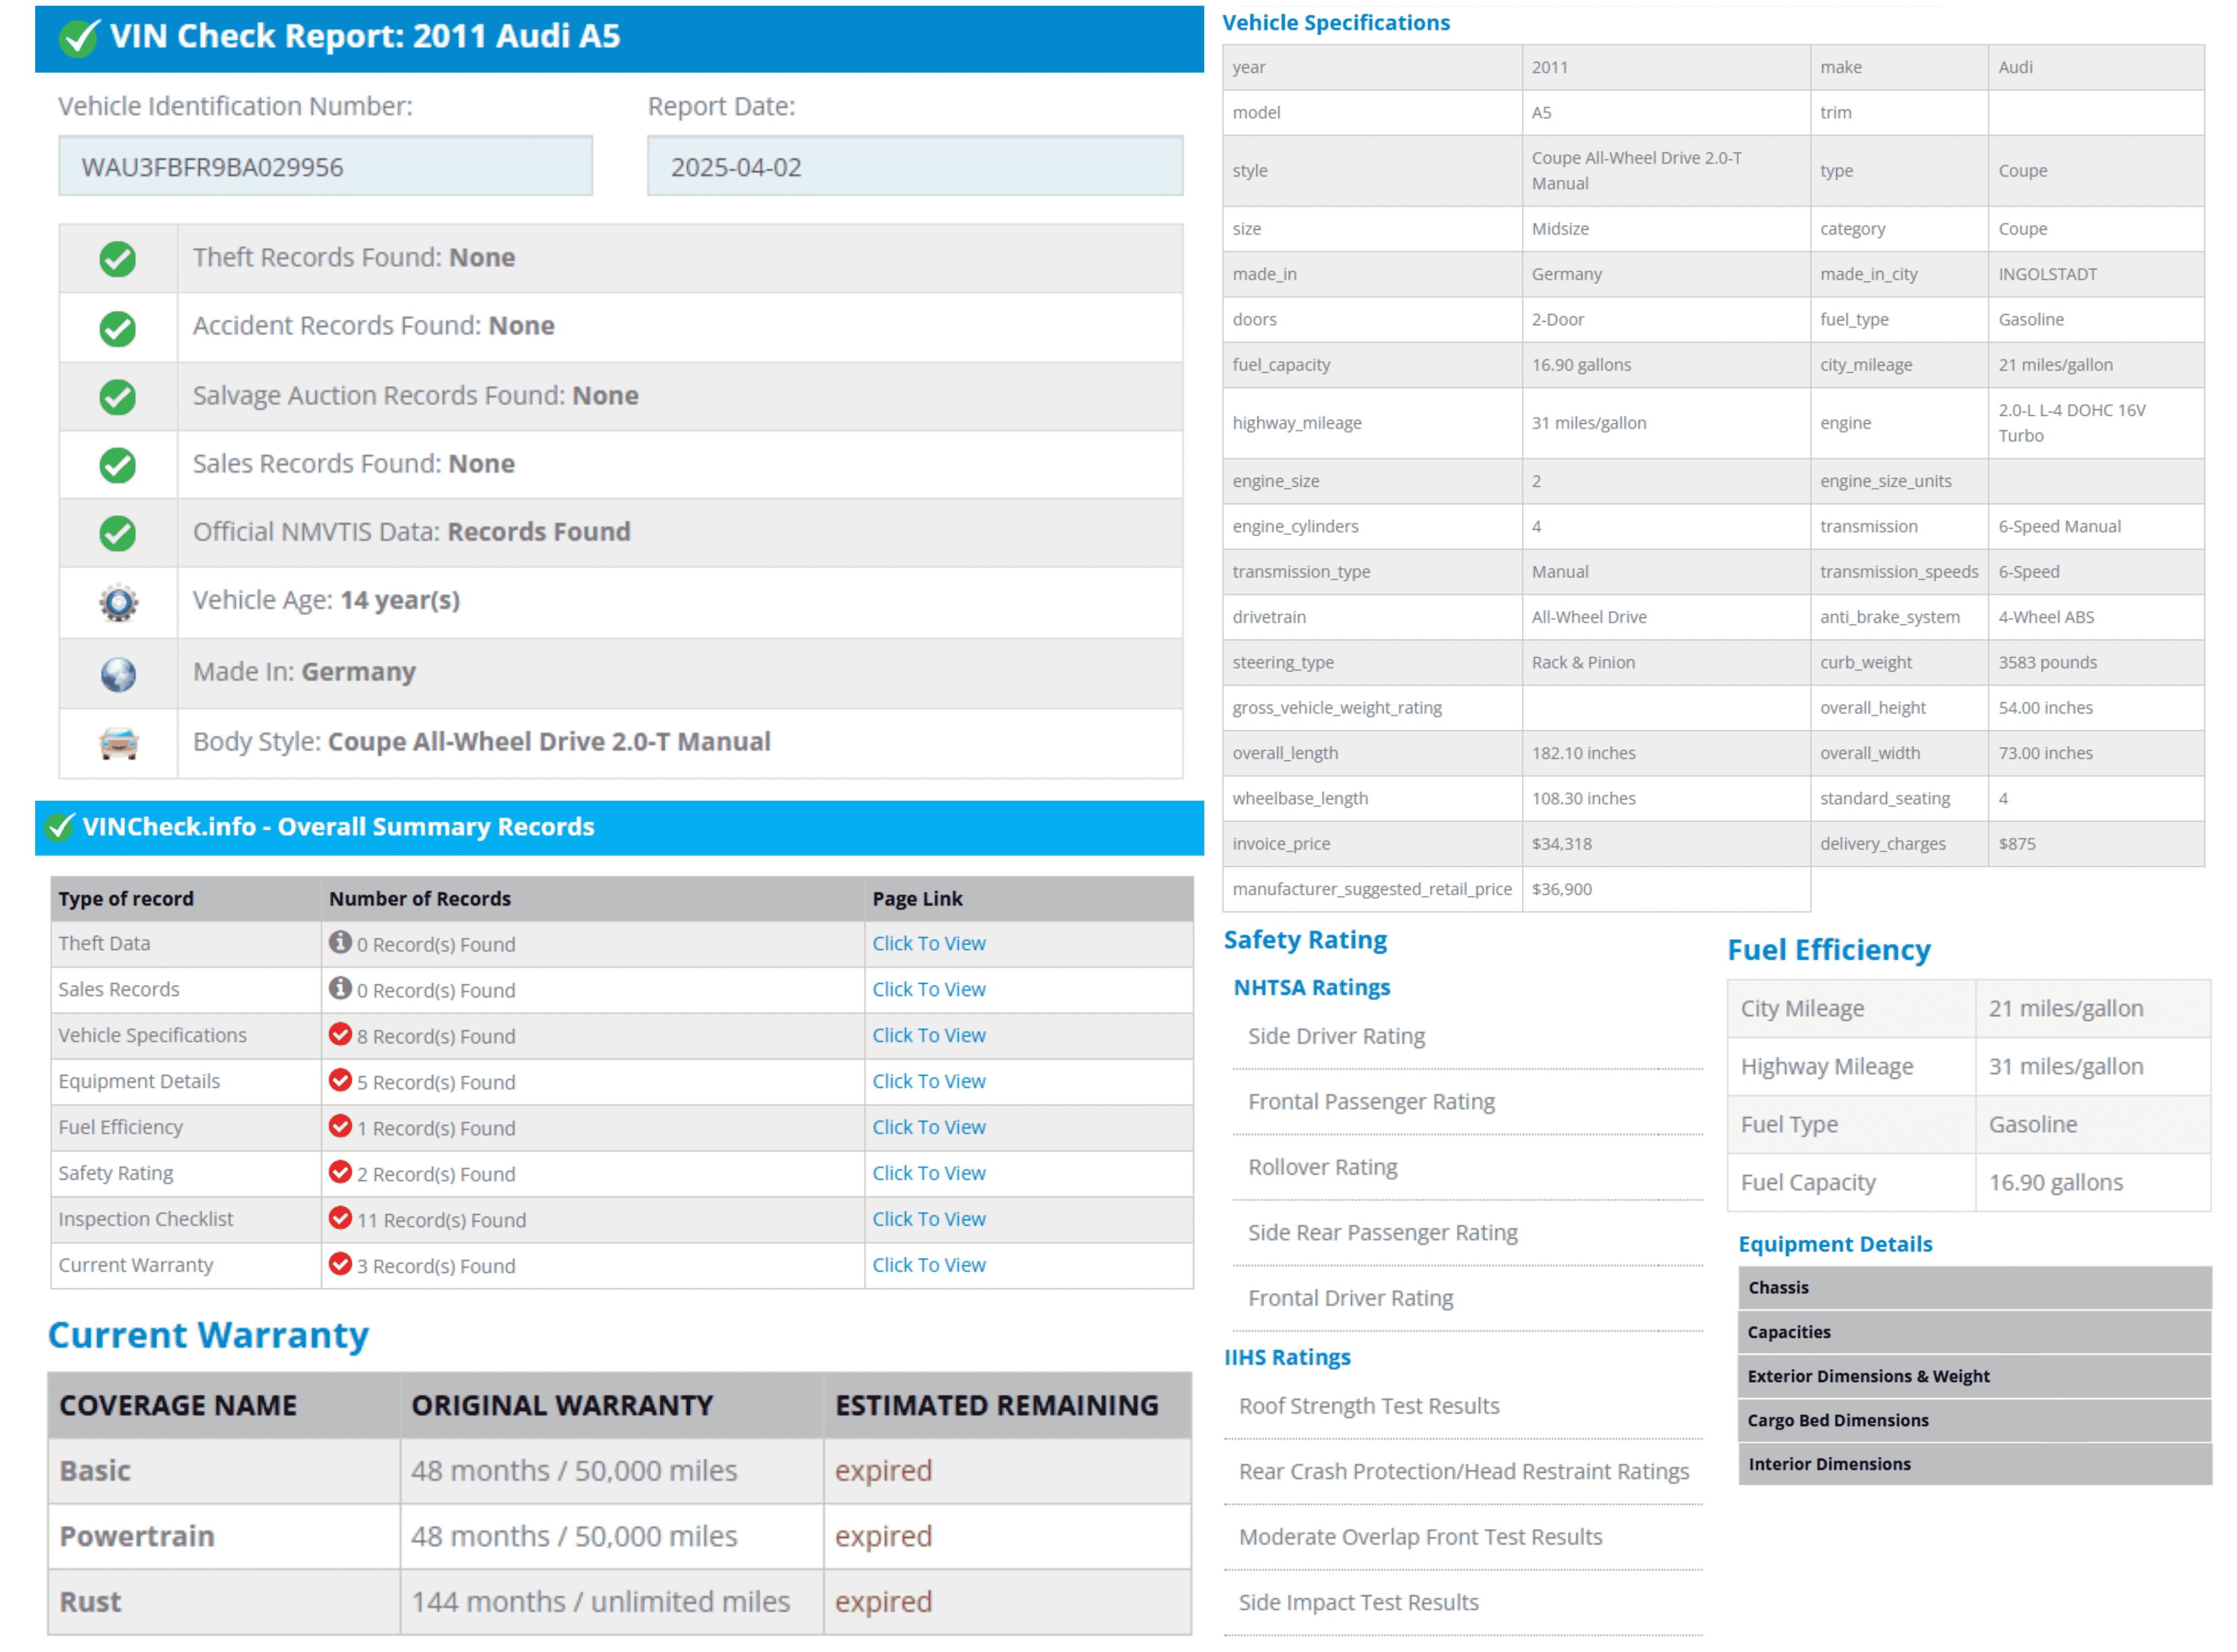Click To View link for Safety Rating
Screen dimensions: 2237x1652
click(929, 1174)
